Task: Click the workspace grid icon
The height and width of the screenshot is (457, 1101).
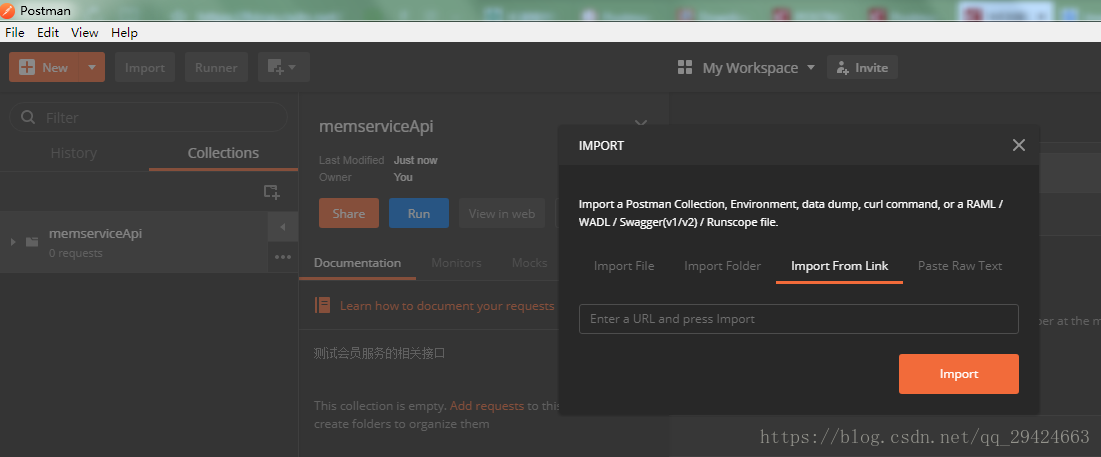Action: [x=685, y=67]
